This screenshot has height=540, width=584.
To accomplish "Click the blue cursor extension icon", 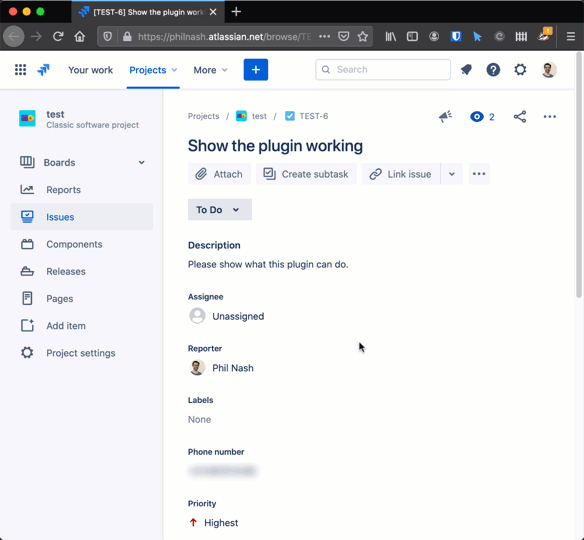I will pos(477,36).
